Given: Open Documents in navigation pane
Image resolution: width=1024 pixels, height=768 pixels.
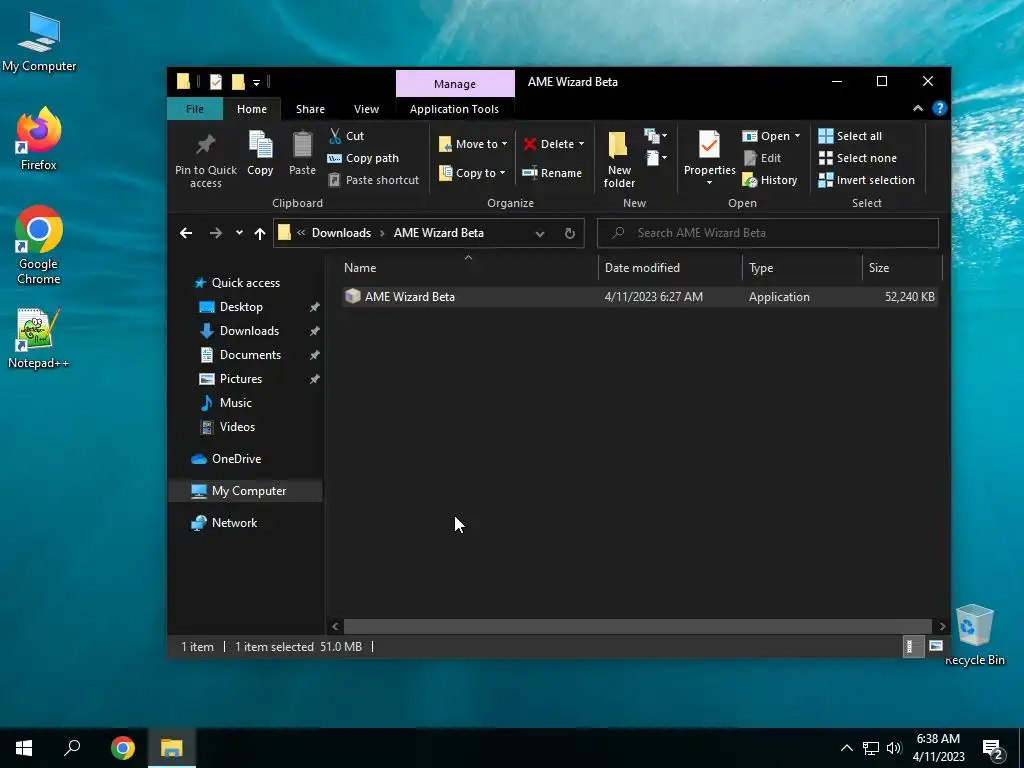Looking at the screenshot, I should (x=250, y=355).
